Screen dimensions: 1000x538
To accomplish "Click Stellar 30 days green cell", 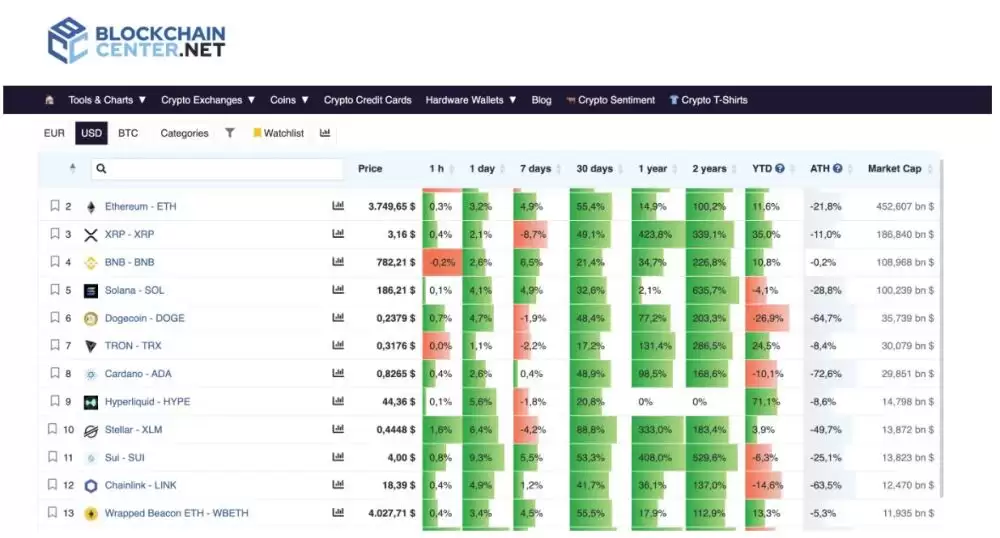I will (x=598, y=430).
